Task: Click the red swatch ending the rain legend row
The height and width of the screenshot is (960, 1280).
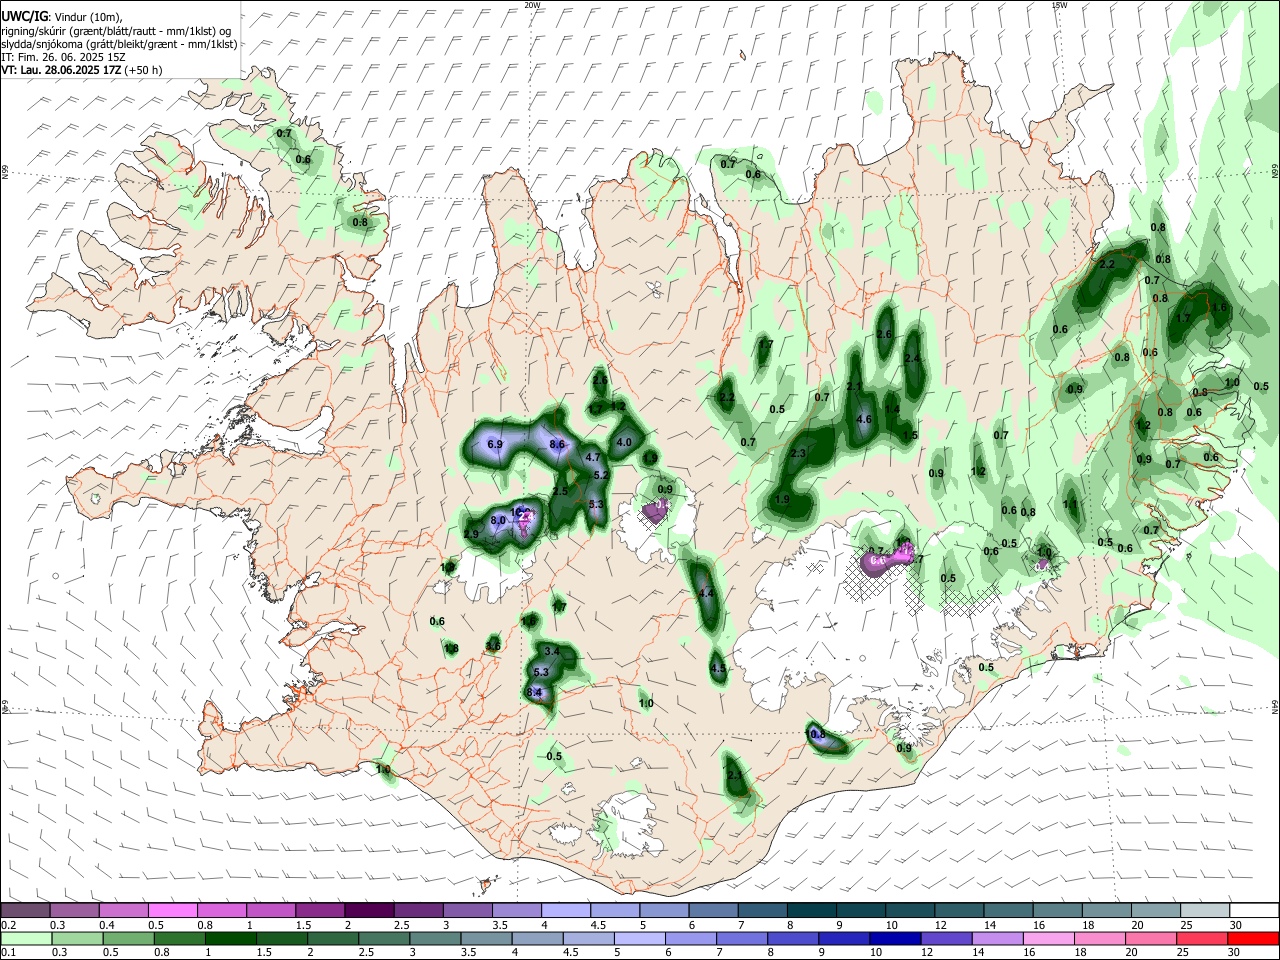Action: [x=1253, y=938]
